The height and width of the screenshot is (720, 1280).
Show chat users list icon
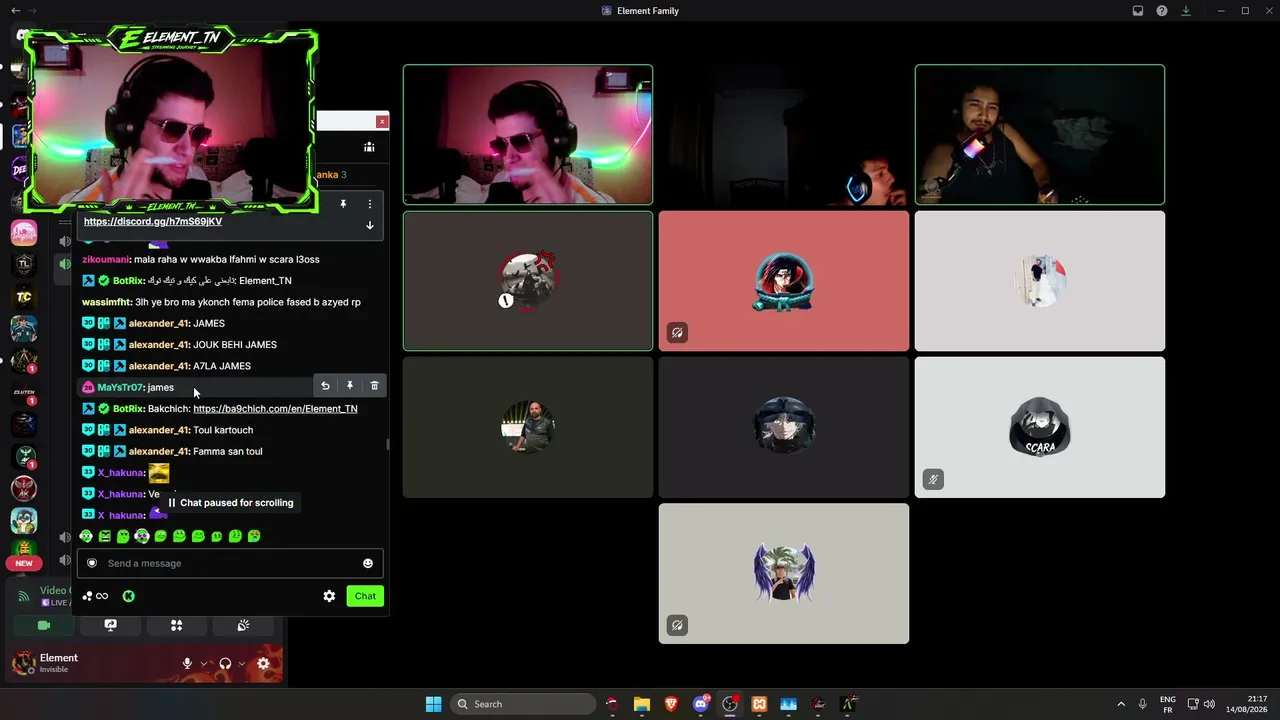click(369, 147)
